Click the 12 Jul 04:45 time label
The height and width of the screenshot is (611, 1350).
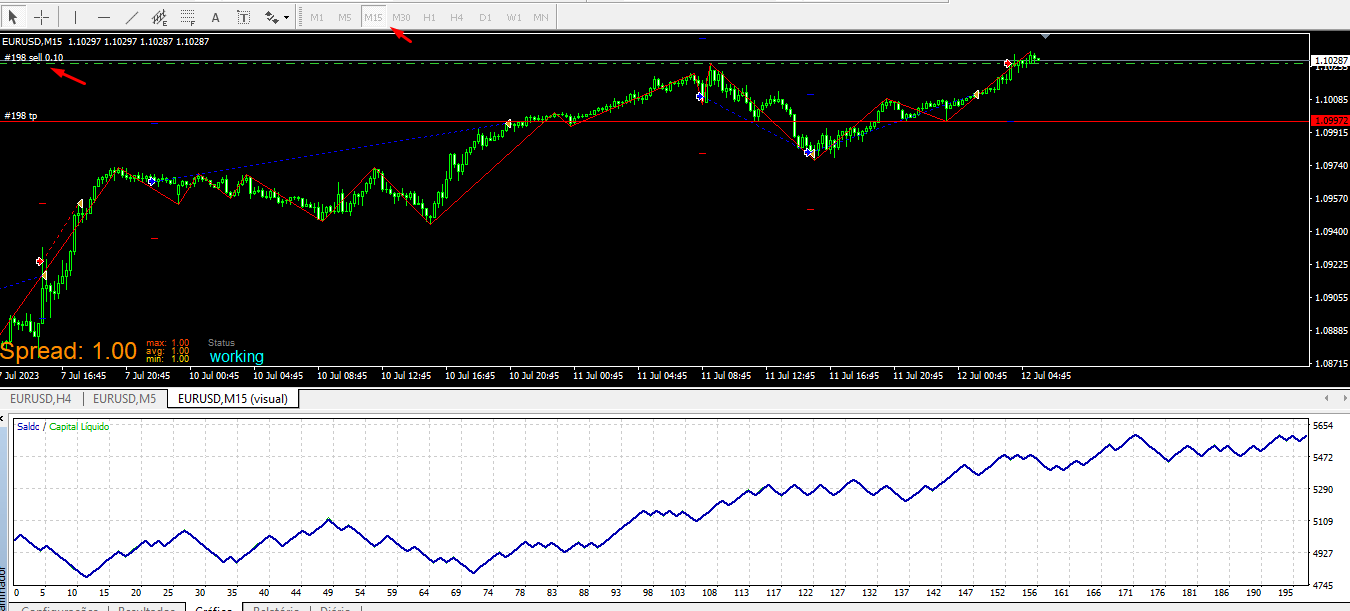[1046, 376]
